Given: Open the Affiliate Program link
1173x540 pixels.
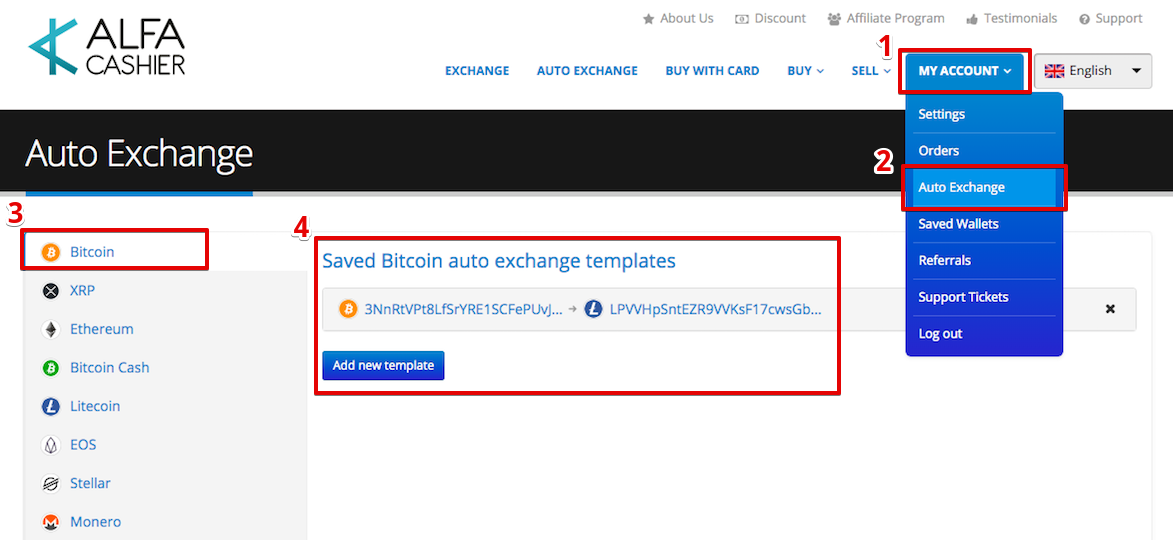Looking at the screenshot, I should pyautogui.click(x=886, y=18).
